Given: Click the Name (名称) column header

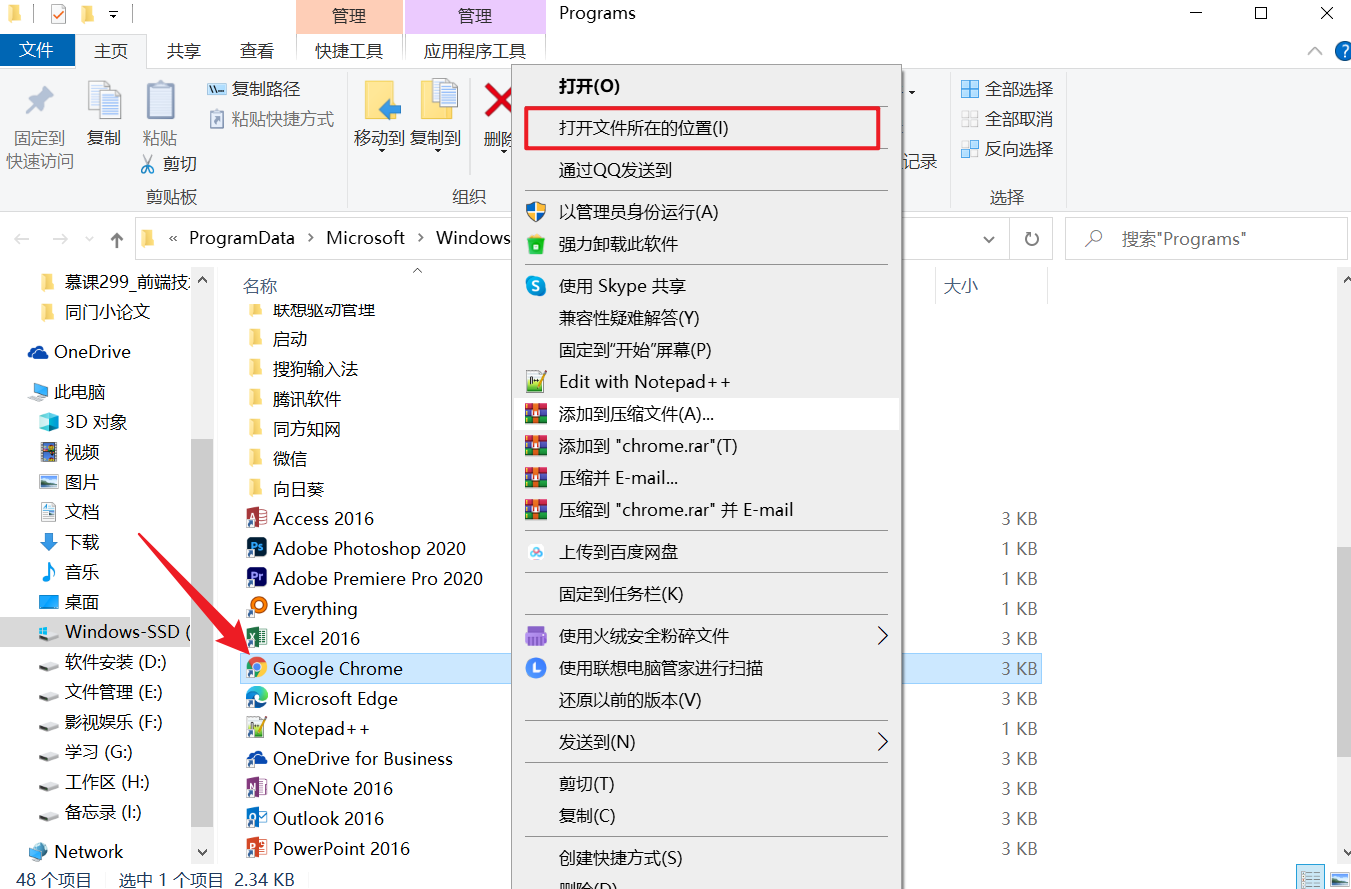Looking at the screenshot, I should pyautogui.click(x=260, y=286).
